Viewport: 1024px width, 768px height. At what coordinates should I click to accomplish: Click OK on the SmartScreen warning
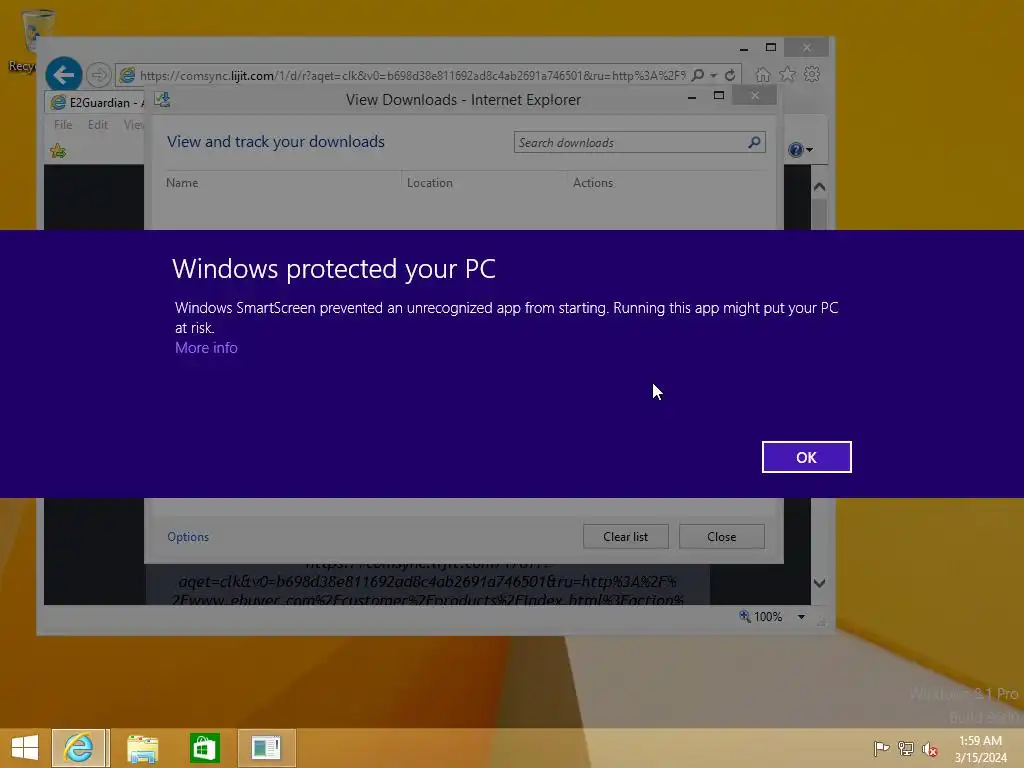click(x=807, y=457)
